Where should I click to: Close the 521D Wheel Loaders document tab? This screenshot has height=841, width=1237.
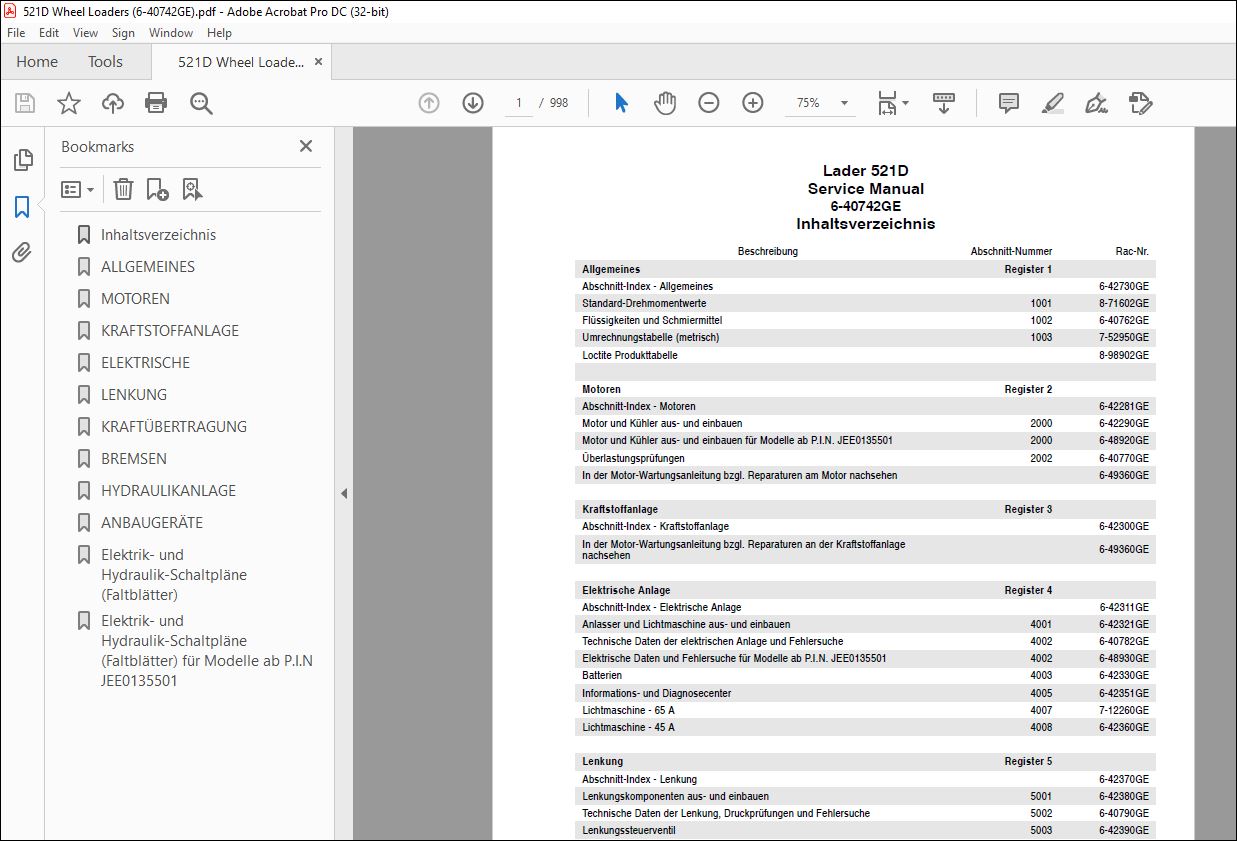(x=319, y=62)
